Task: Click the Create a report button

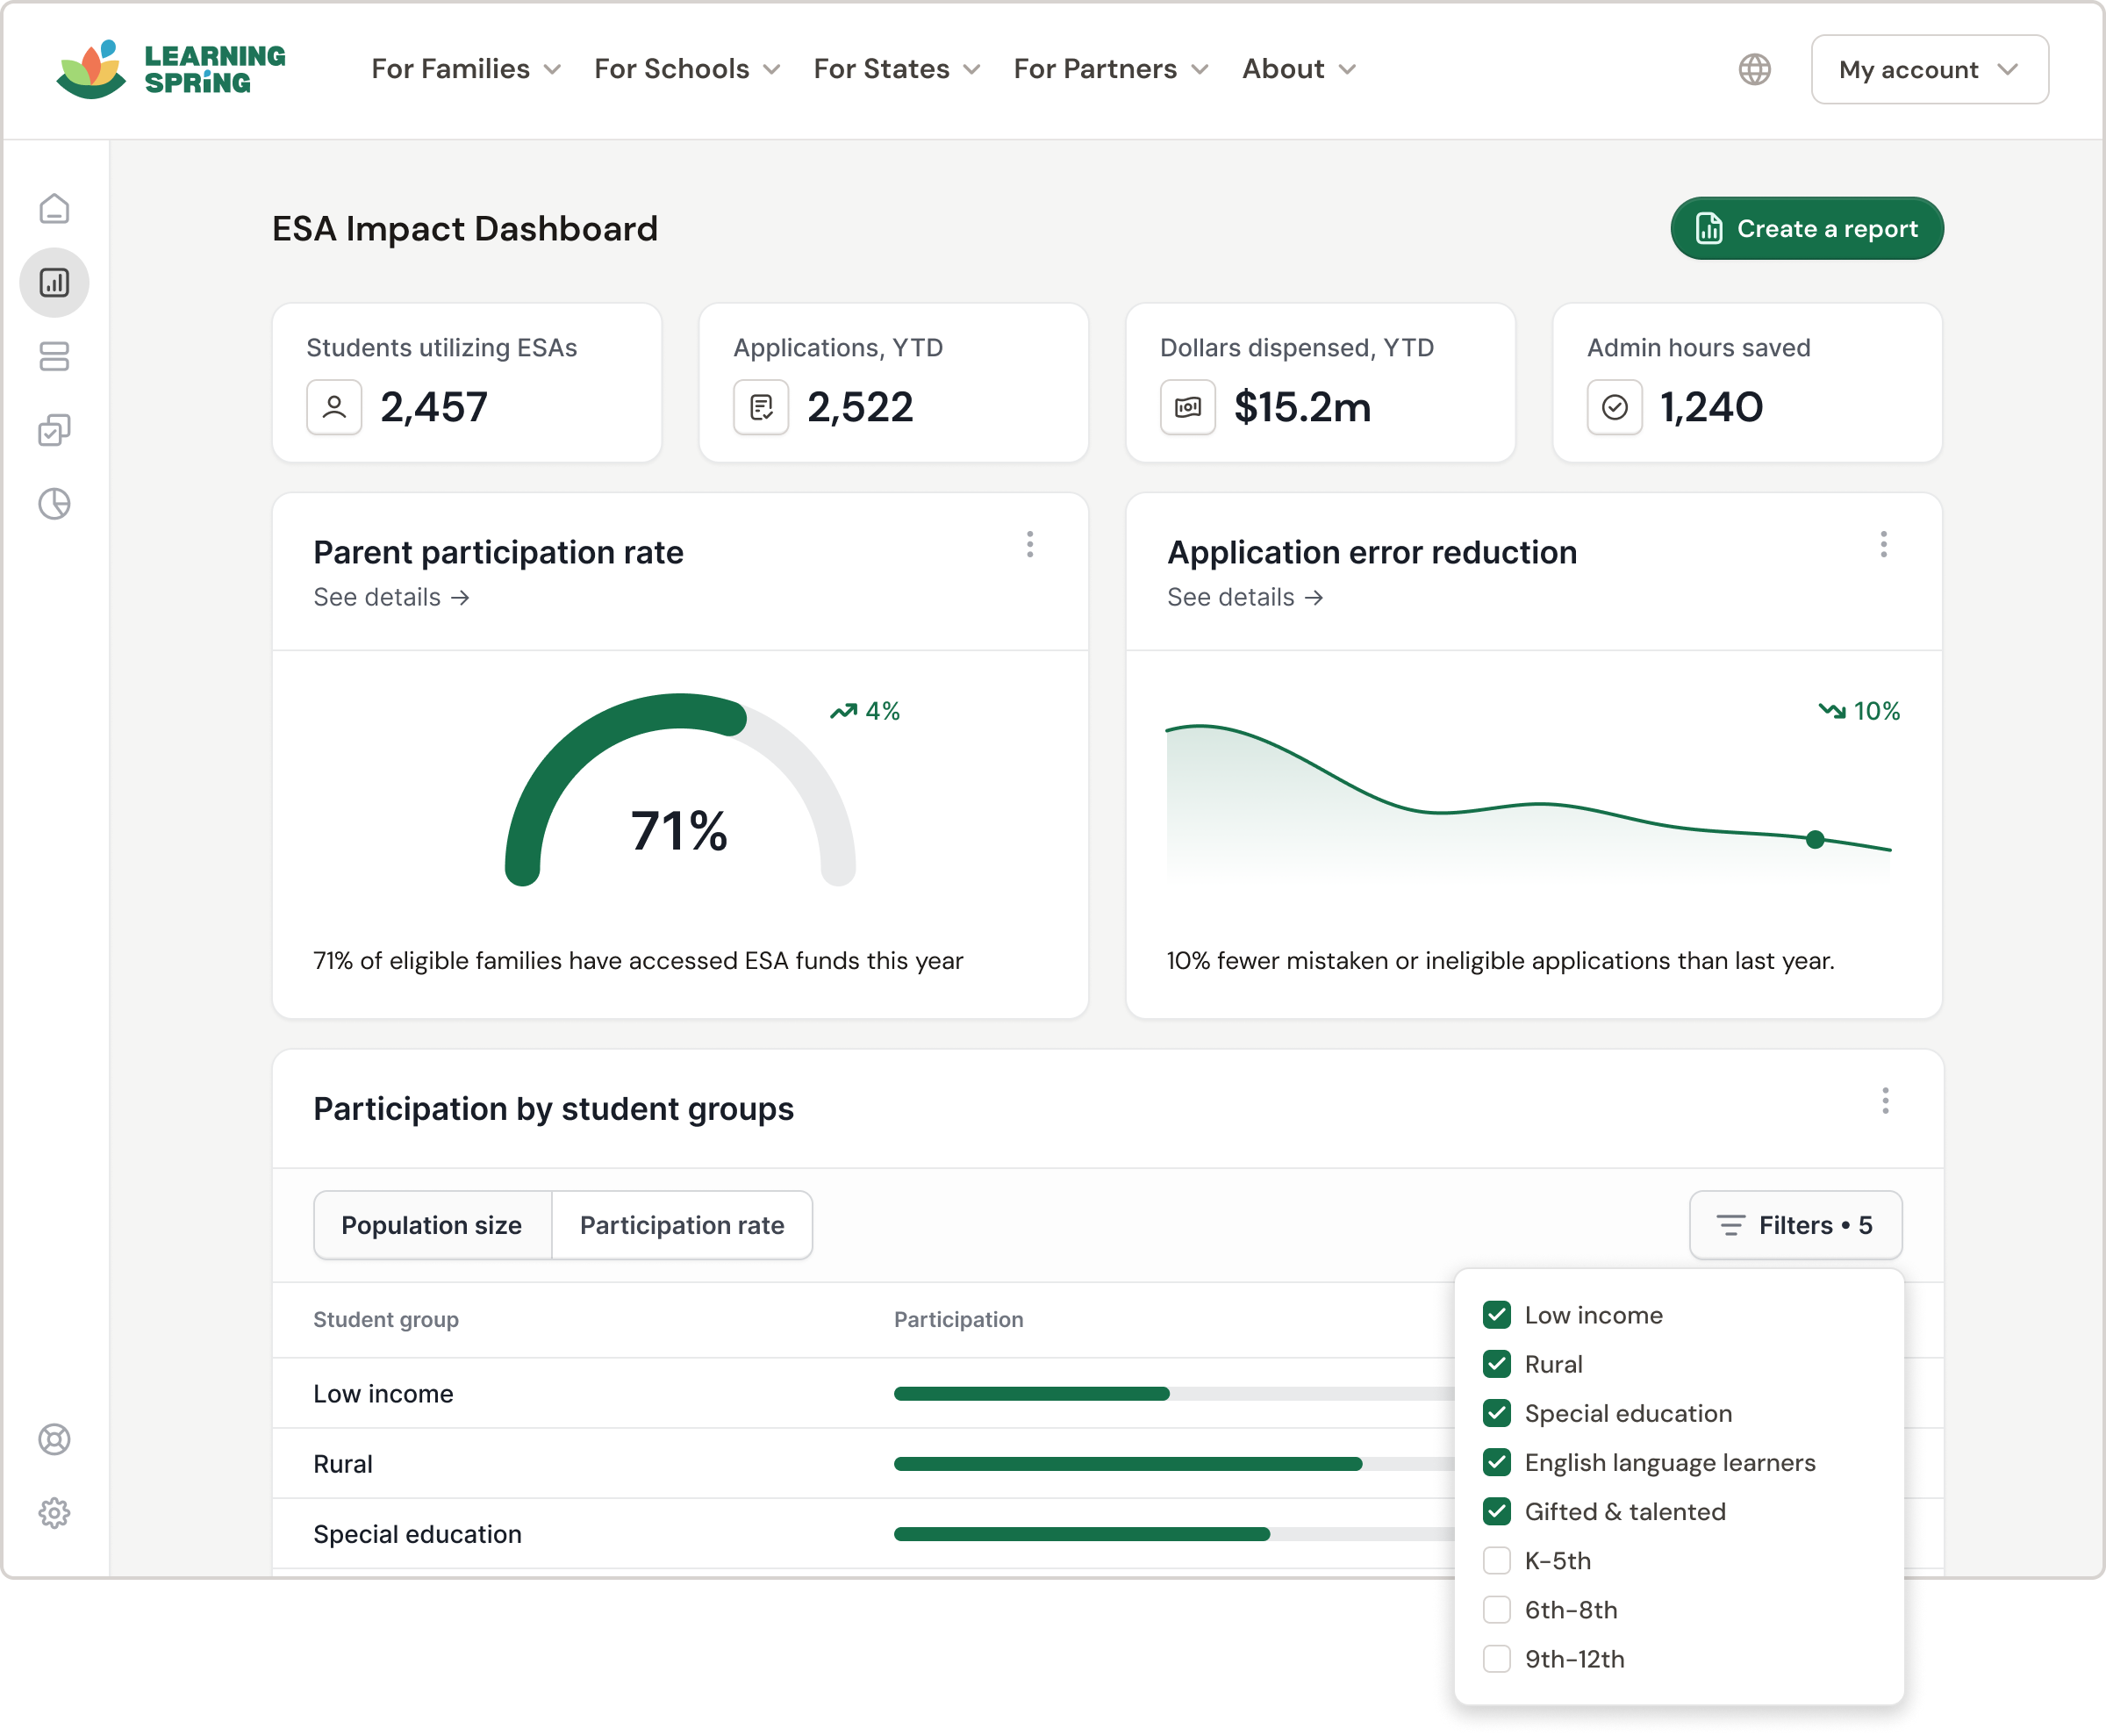Action: (x=1806, y=229)
